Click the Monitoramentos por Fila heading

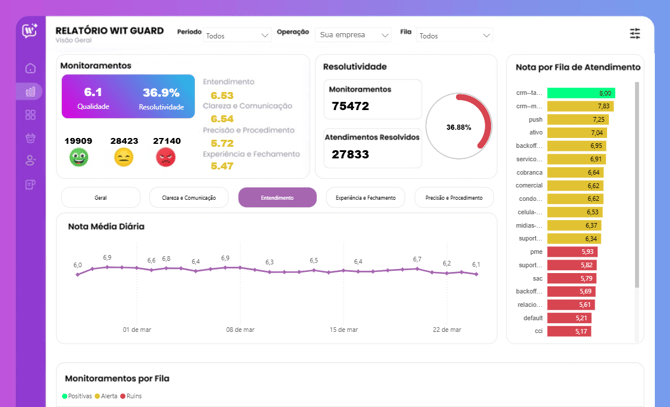(x=117, y=378)
